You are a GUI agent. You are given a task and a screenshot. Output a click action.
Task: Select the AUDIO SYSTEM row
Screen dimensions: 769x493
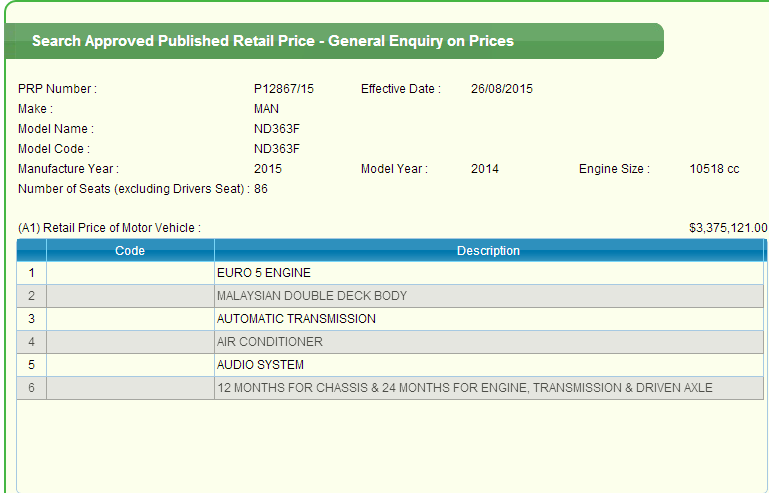(x=390, y=365)
